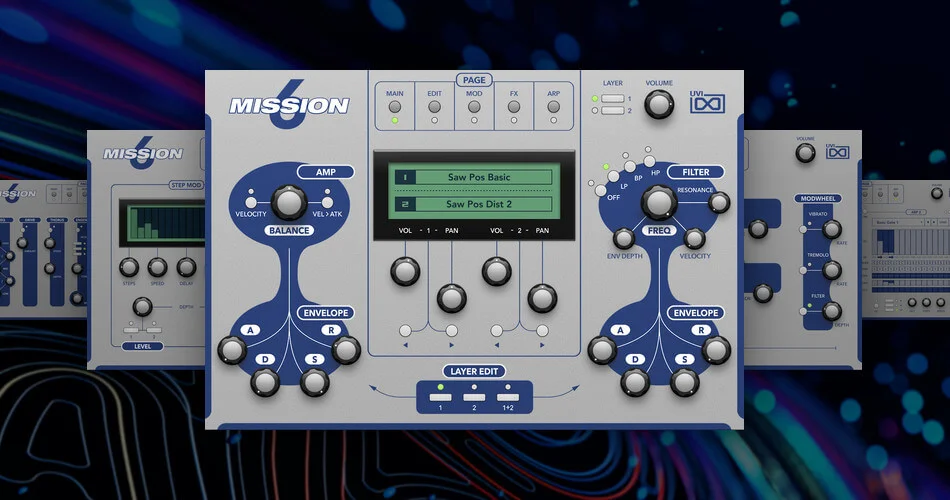
Task: Switch to the EDIT page
Action: coord(434,107)
